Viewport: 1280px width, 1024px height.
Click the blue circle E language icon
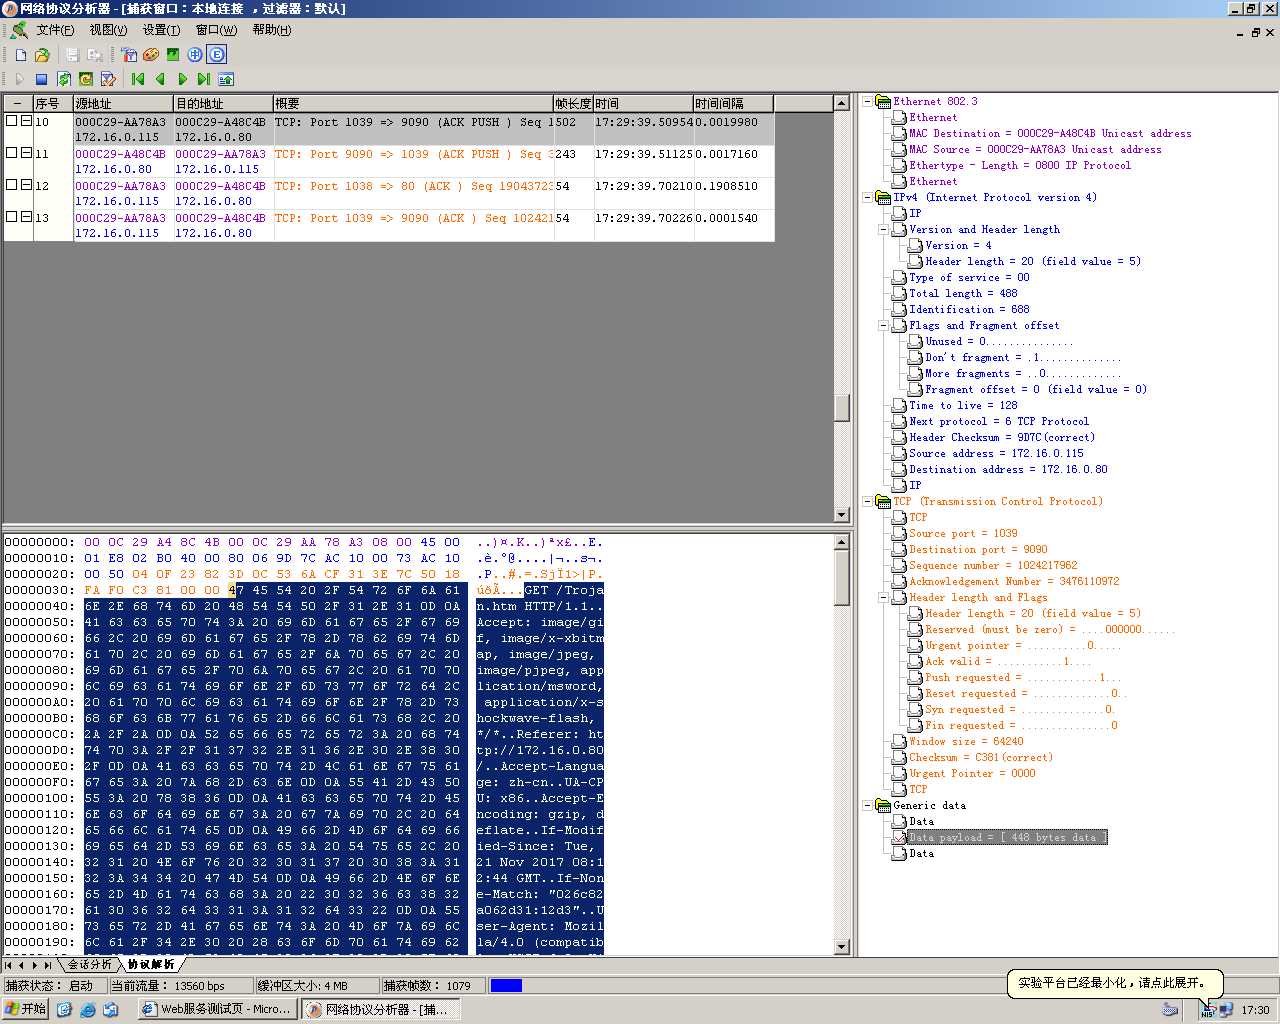pos(217,55)
